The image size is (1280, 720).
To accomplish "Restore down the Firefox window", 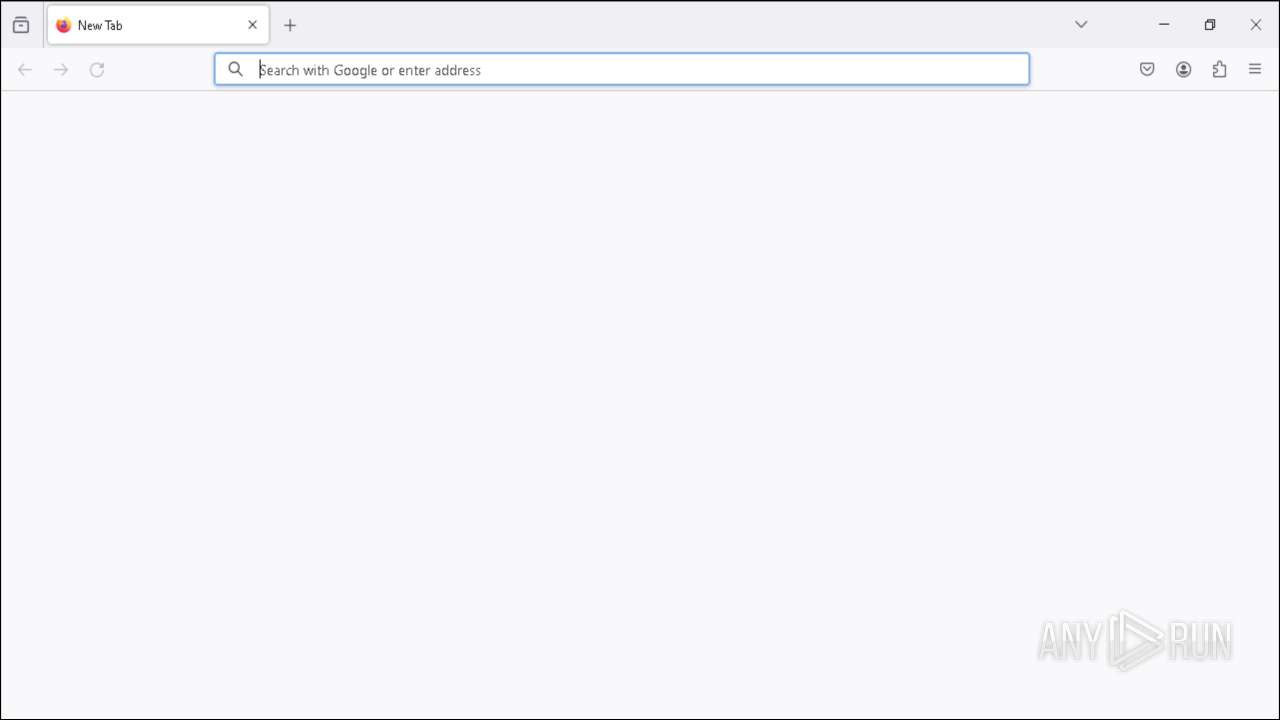I will pos(1210,25).
